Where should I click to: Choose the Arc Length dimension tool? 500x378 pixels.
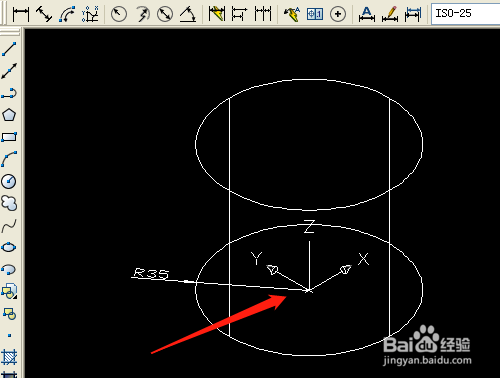67,14
